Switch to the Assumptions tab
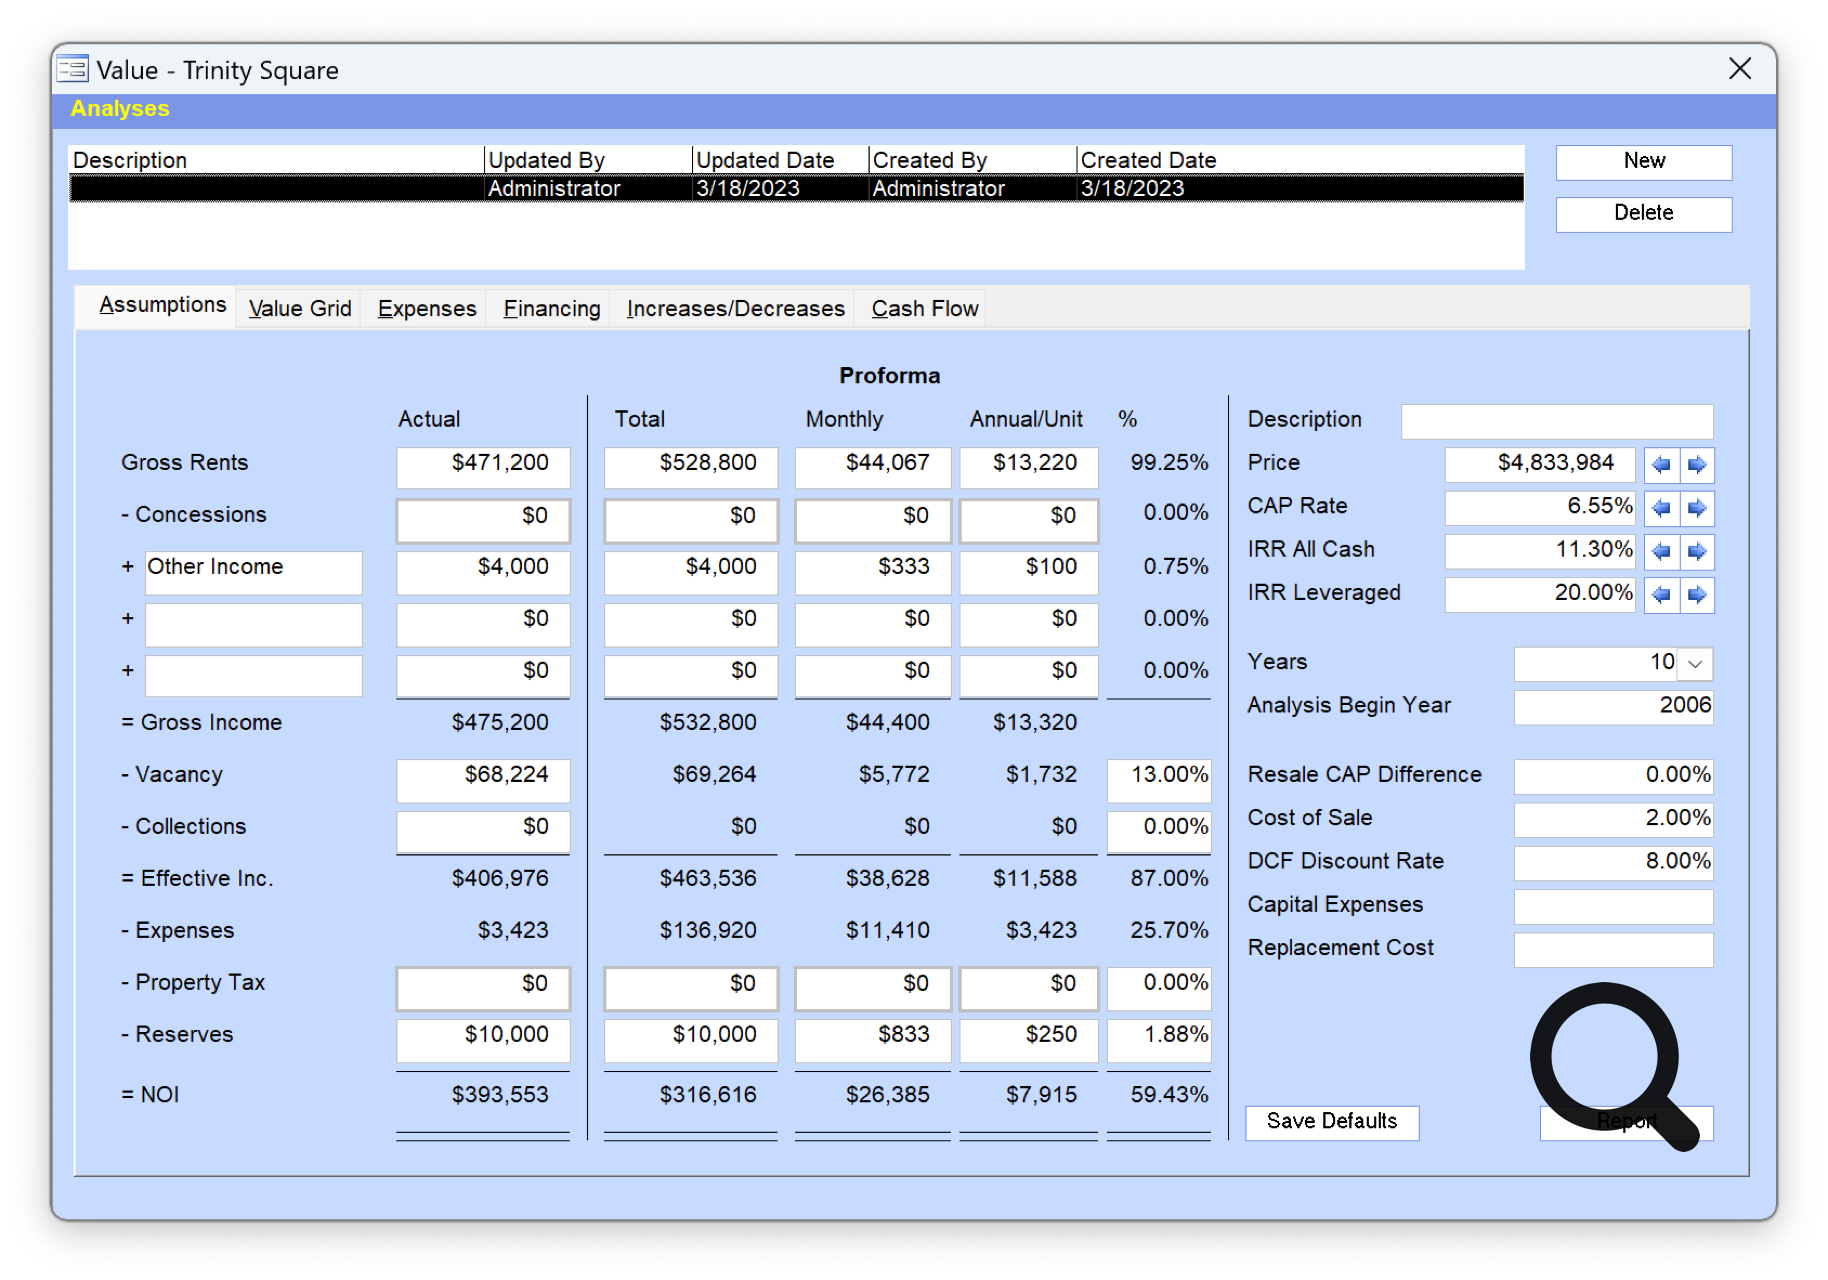1828x1280 pixels. [162, 305]
